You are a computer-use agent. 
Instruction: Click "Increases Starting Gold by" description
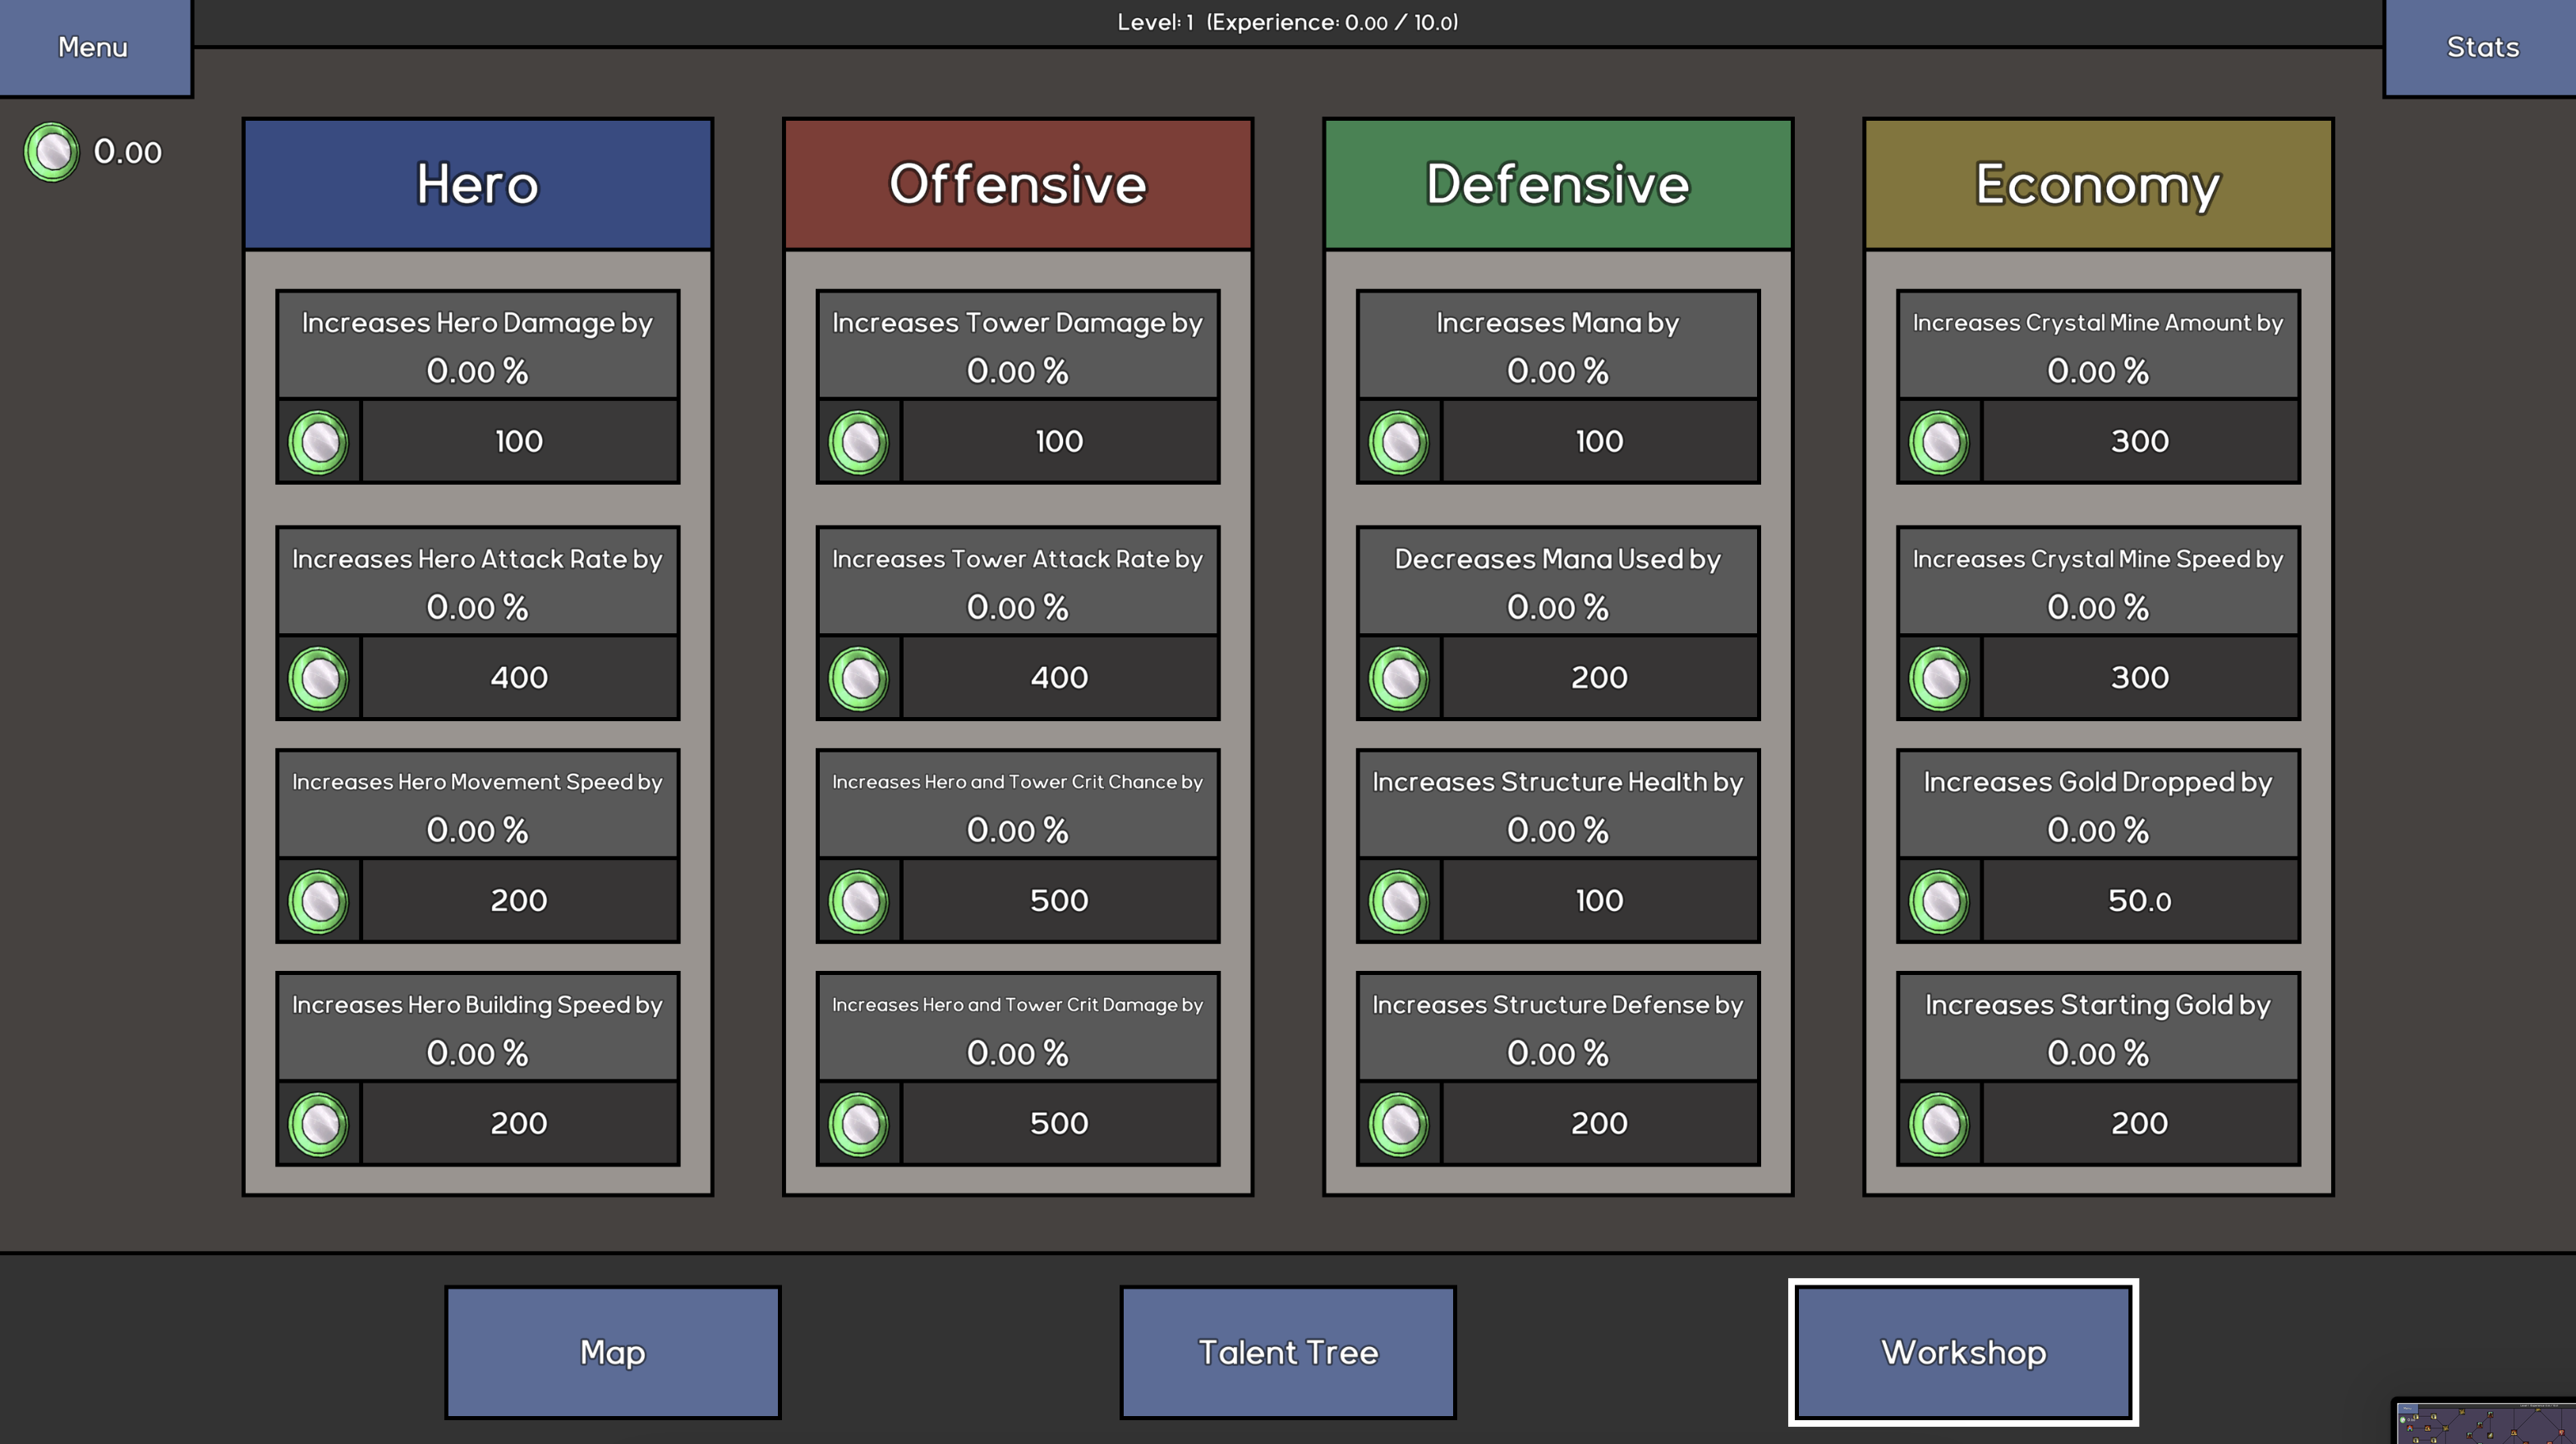[2098, 1005]
